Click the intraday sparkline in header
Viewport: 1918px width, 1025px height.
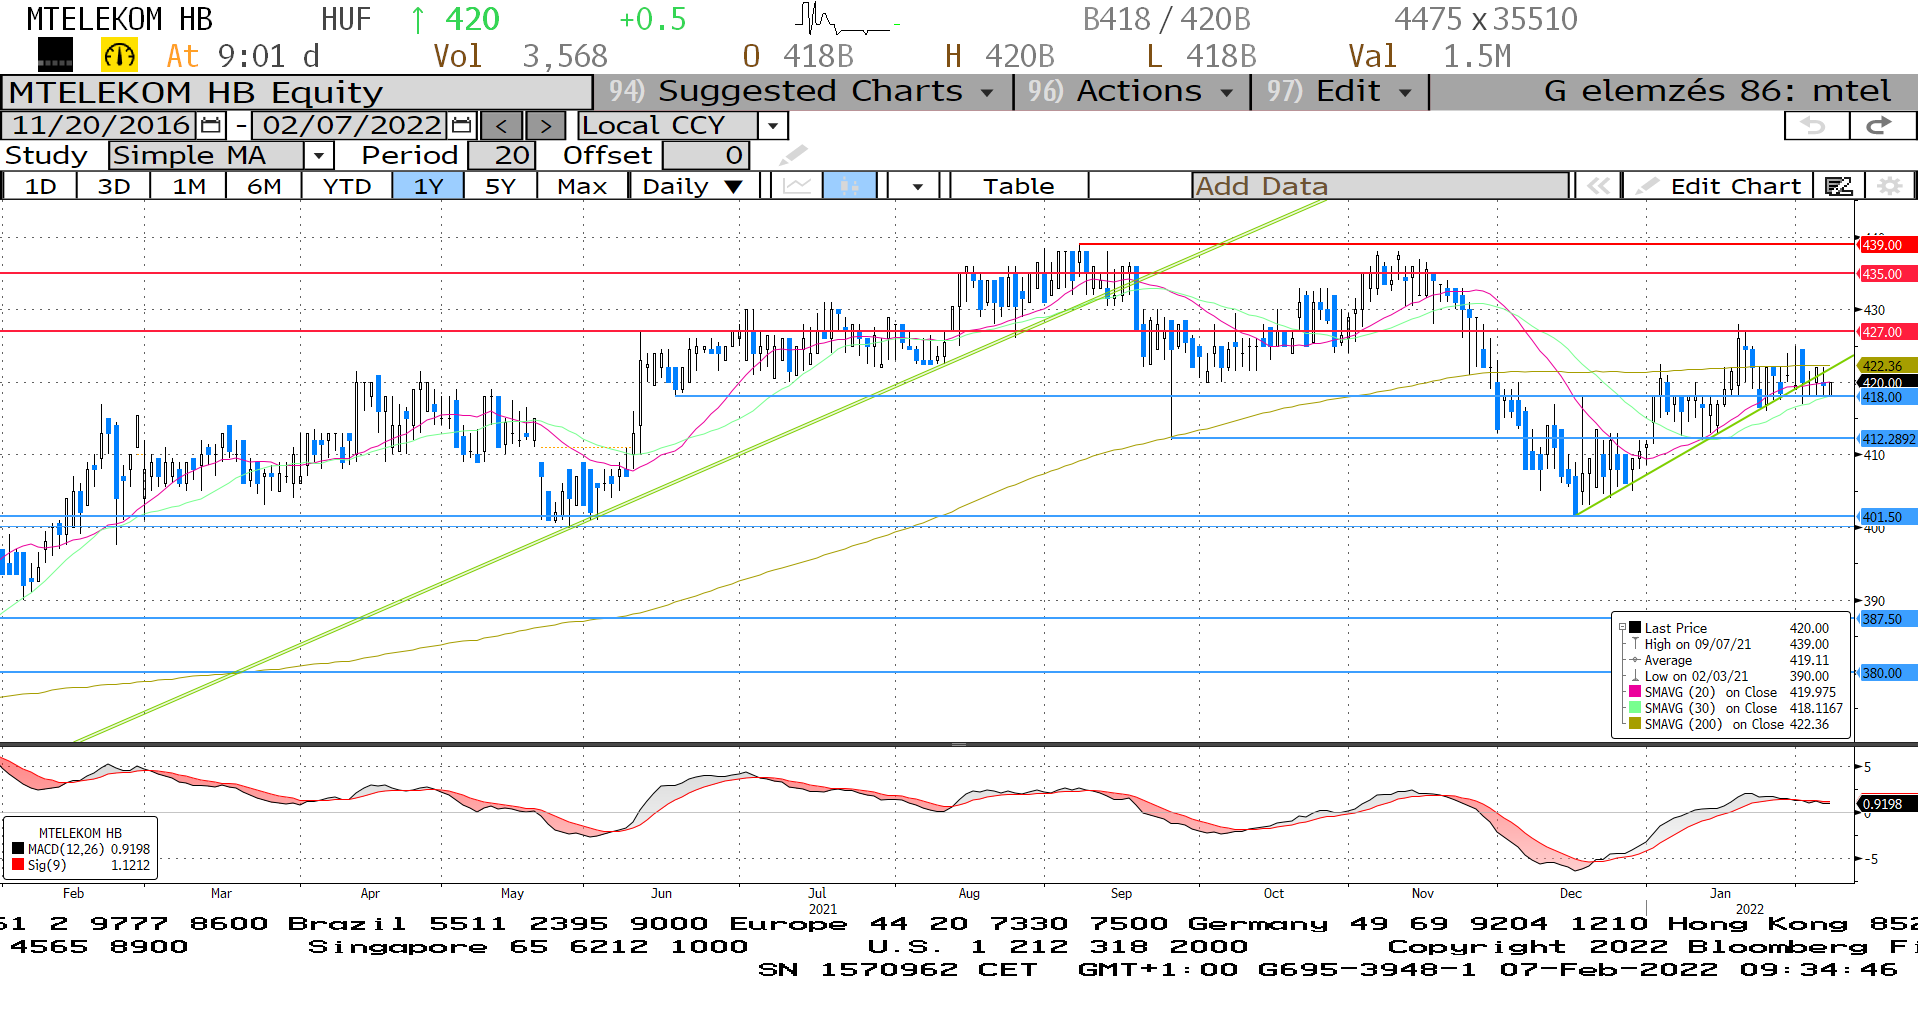point(848,20)
